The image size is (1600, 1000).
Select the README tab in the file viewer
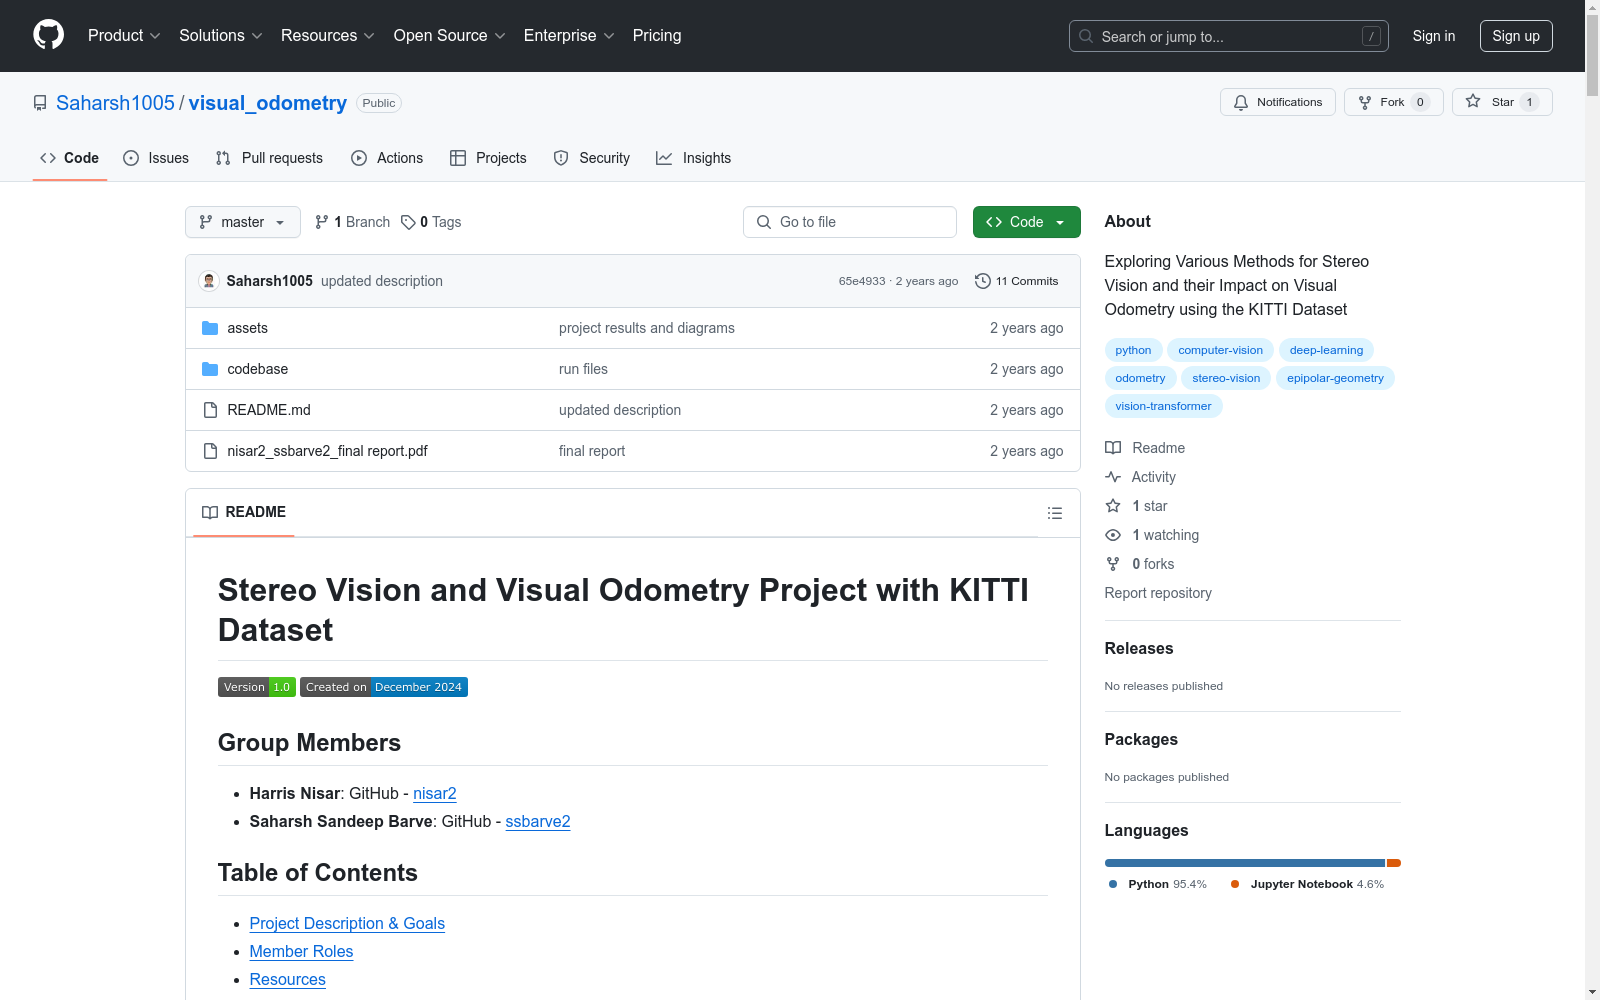244,512
